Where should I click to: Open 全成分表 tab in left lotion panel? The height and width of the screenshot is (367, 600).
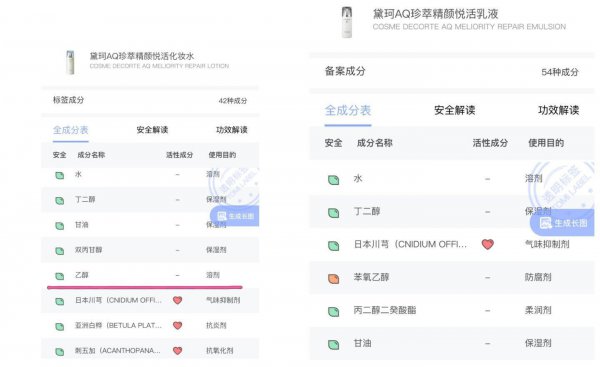71,130
